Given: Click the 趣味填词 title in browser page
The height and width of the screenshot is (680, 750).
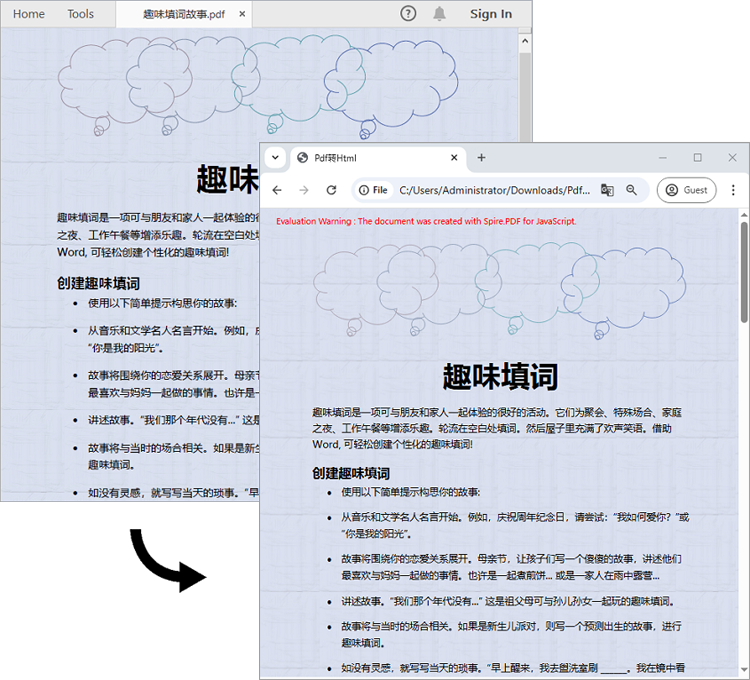Looking at the screenshot, I should (x=500, y=376).
